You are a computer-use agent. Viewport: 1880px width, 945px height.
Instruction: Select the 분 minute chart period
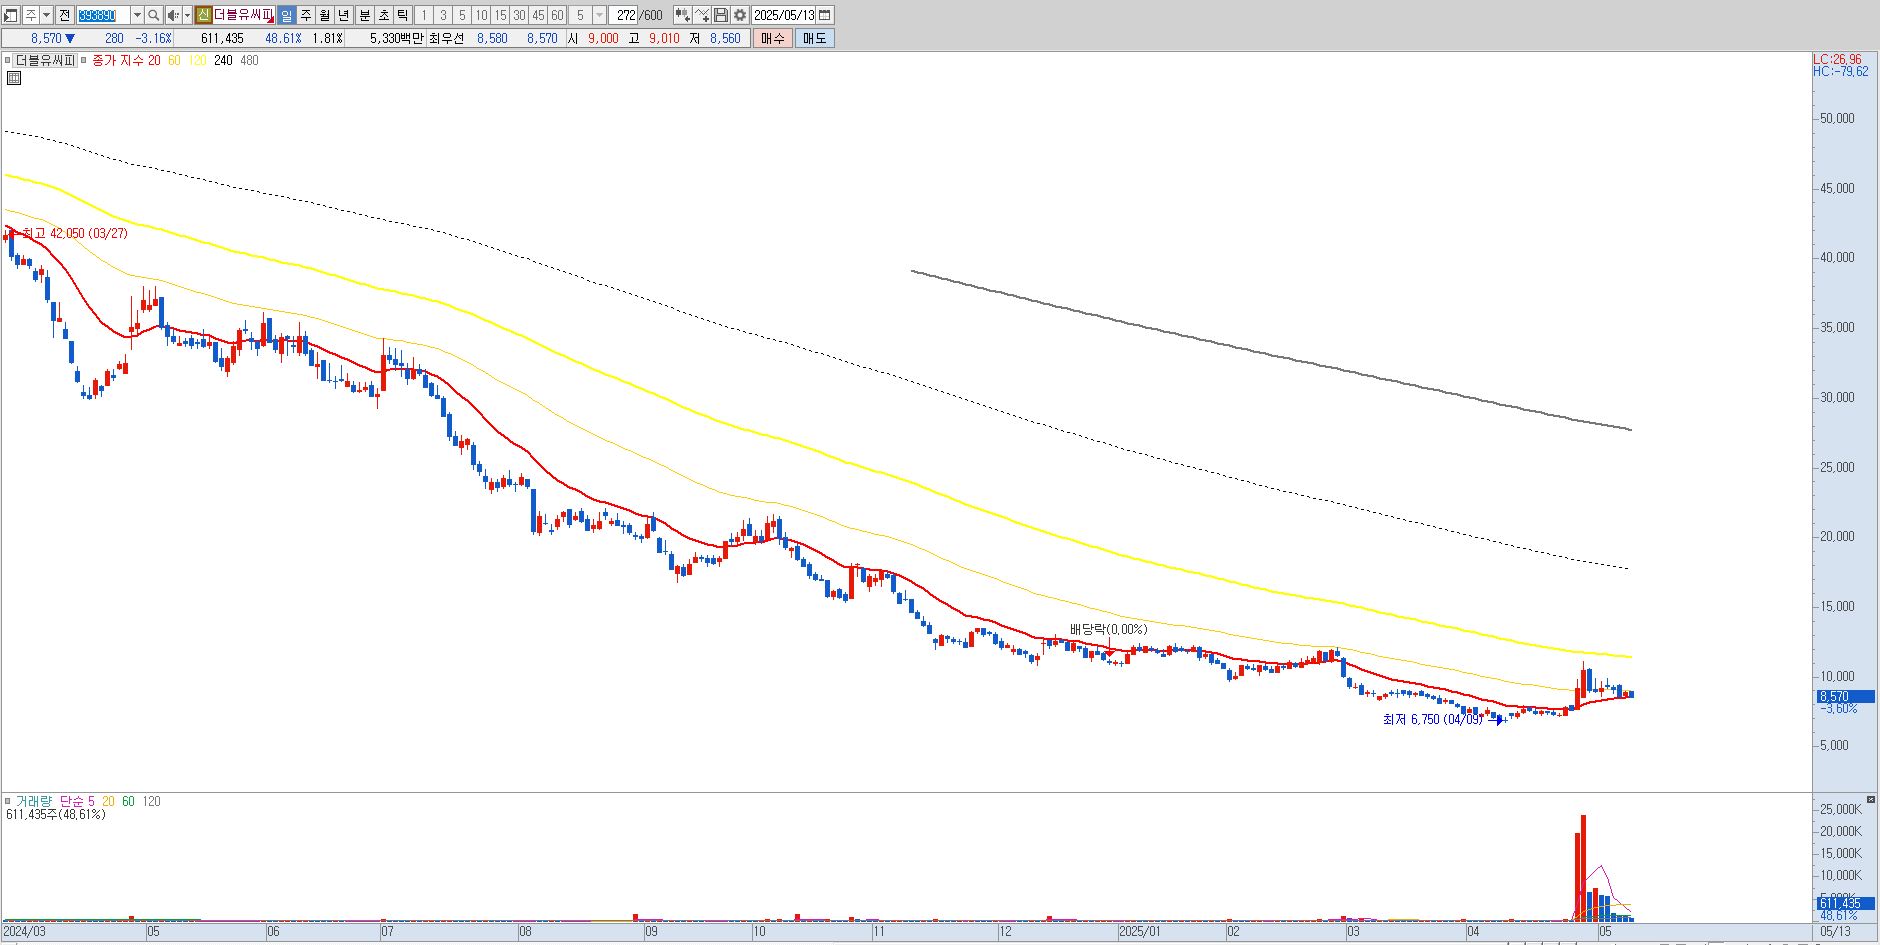click(x=365, y=15)
